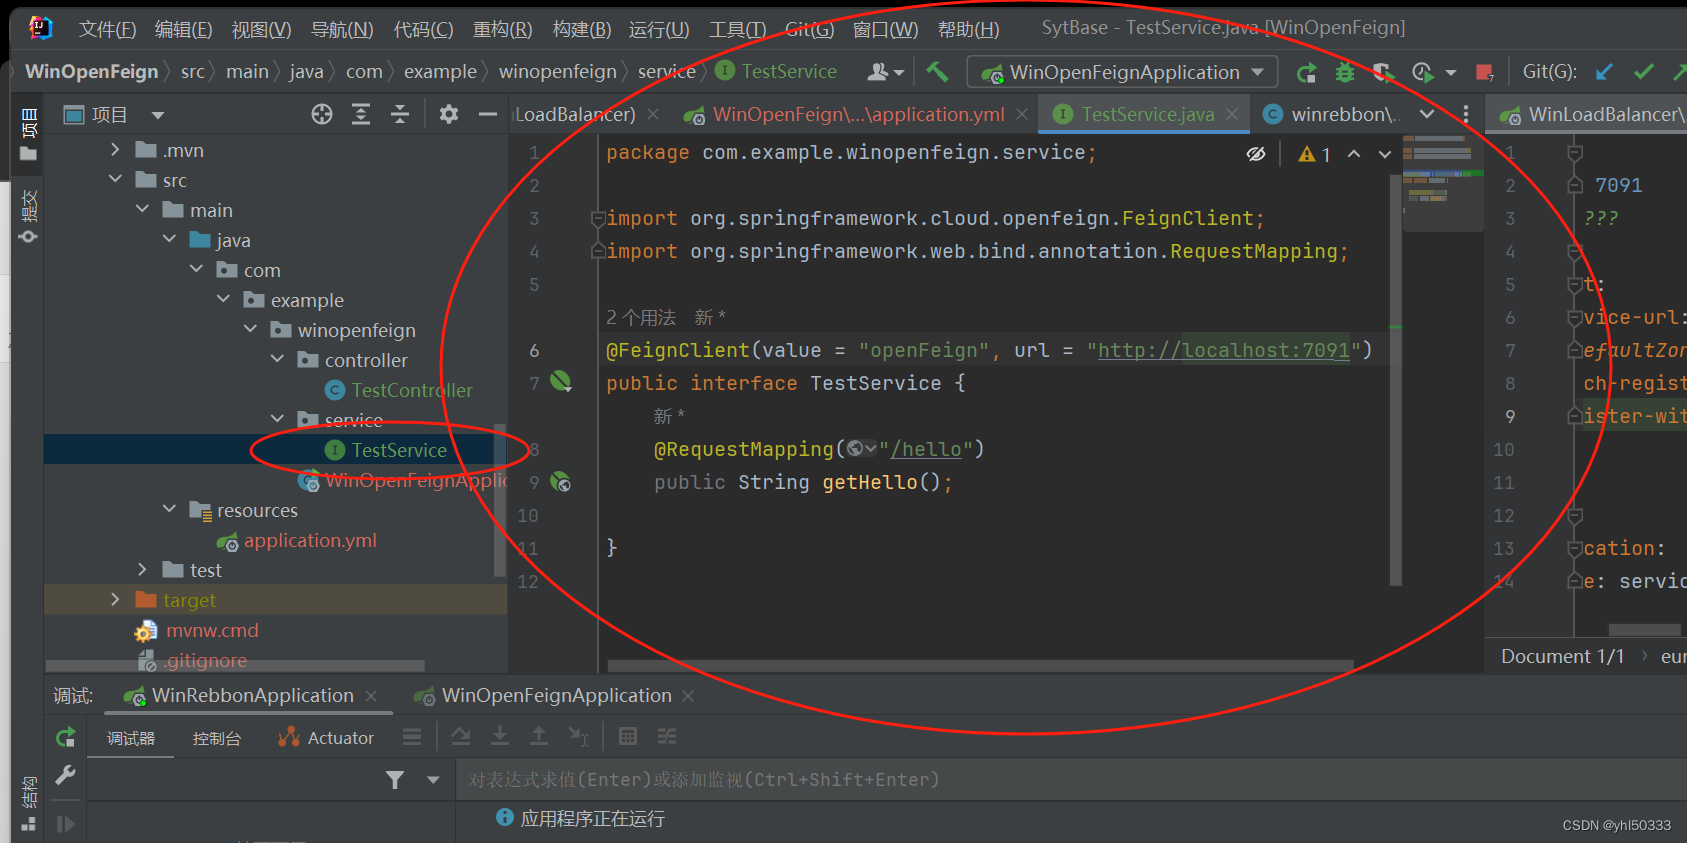This screenshot has height=843, width=1687.
Task: Click the Rerun WinOpenFeignApplication icon in top toolbar
Action: point(1306,72)
